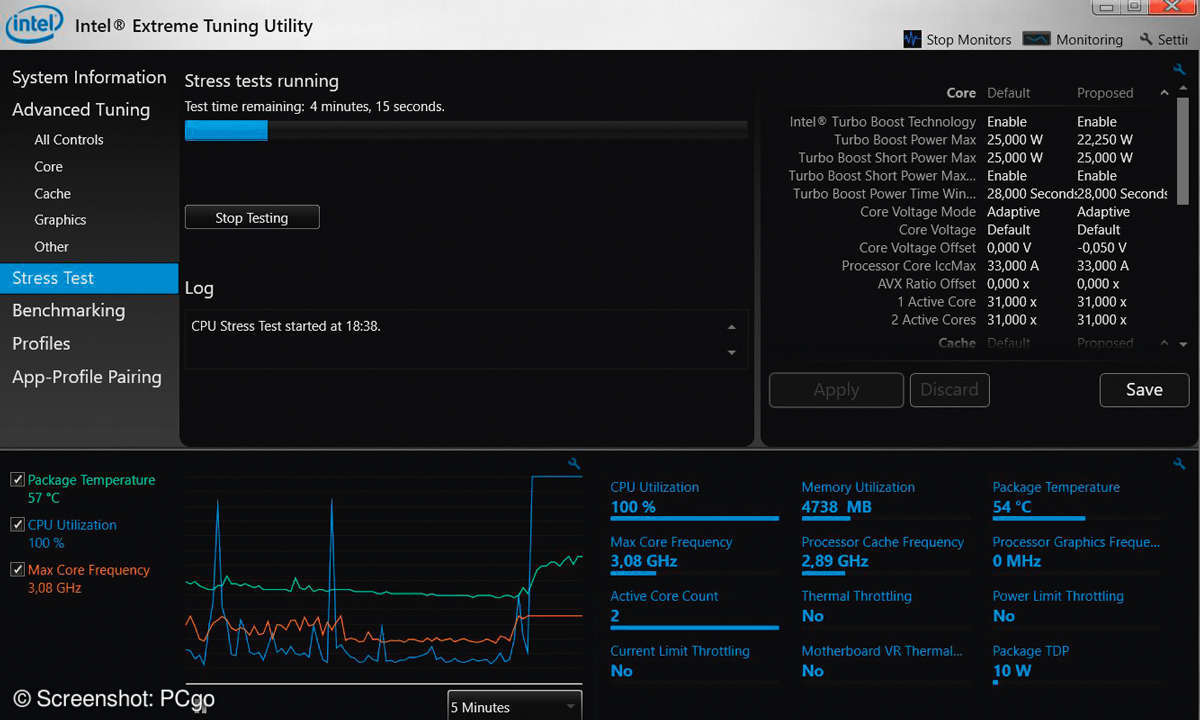This screenshot has width=1200, height=720.
Task: Click the Stop Monitors waveform icon
Action: [912, 39]
